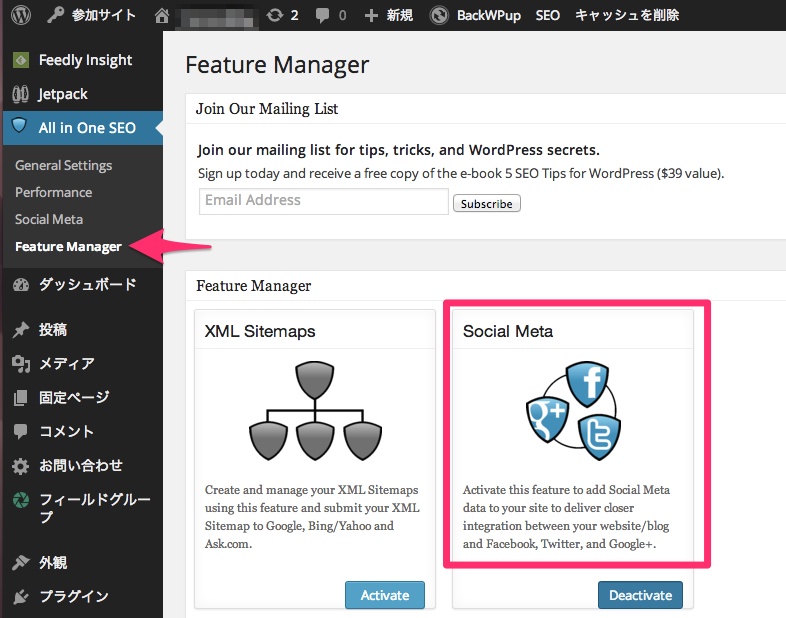This screenshot has height=618, width=786.
Task: Click the お問い合わせ gear icon
Action: (21, 466)
